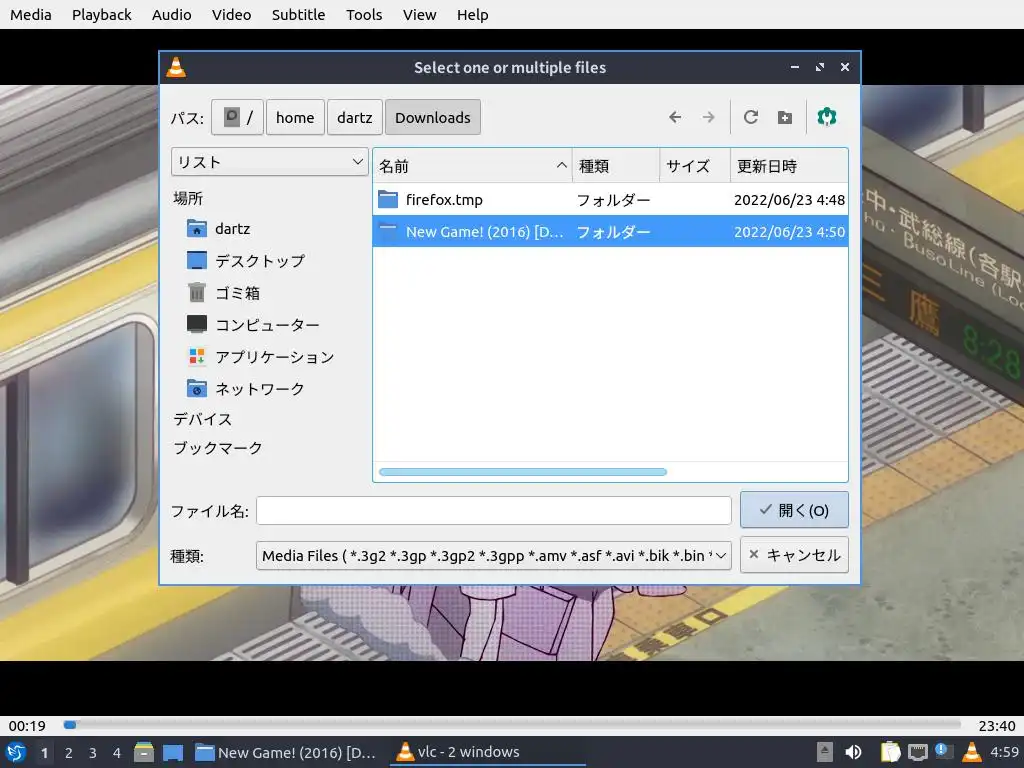Click the elapsed time 00:19 label
This screenshot has height=768, width=1024.
[27, 726]
